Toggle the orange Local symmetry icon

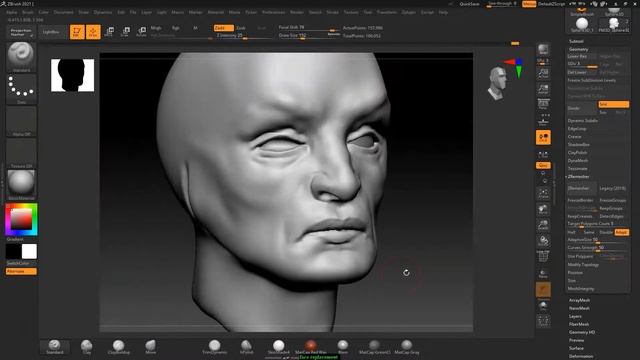543,138
